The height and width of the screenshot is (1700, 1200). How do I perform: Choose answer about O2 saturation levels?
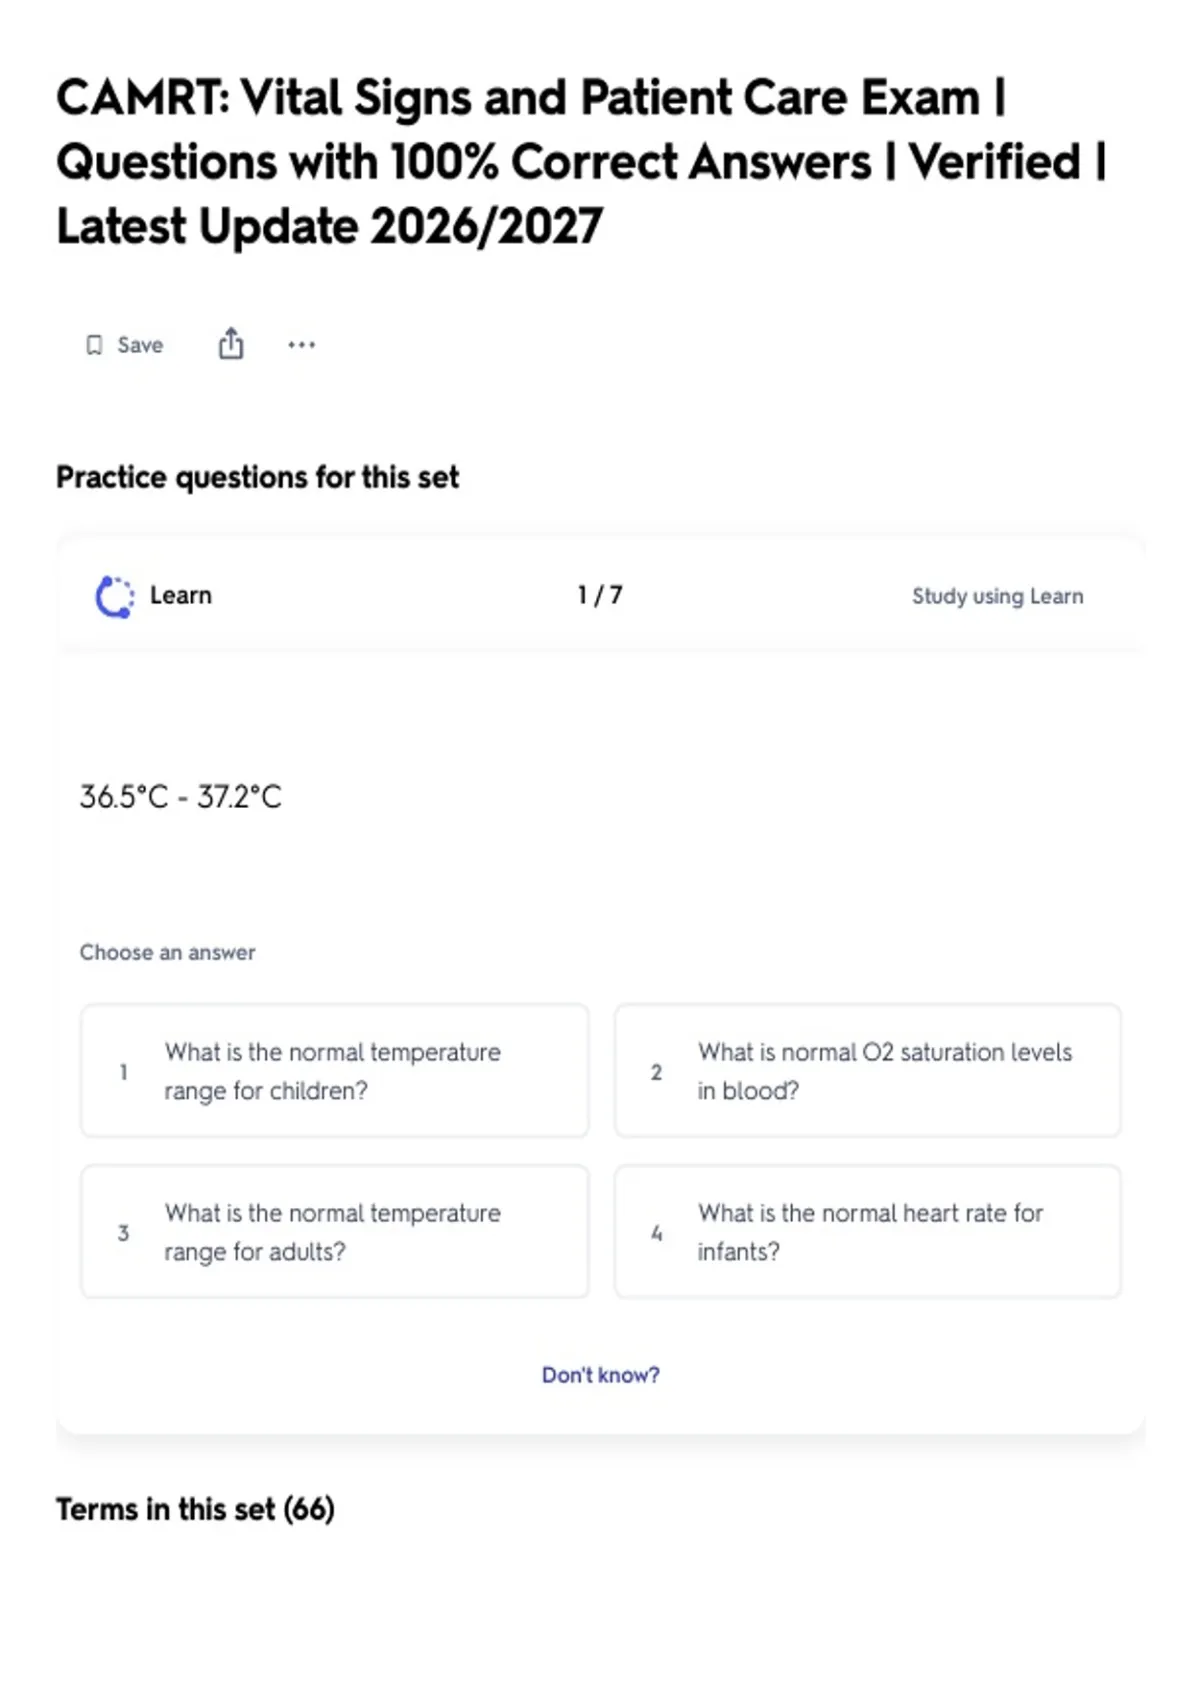click(x=867, y=1071)
